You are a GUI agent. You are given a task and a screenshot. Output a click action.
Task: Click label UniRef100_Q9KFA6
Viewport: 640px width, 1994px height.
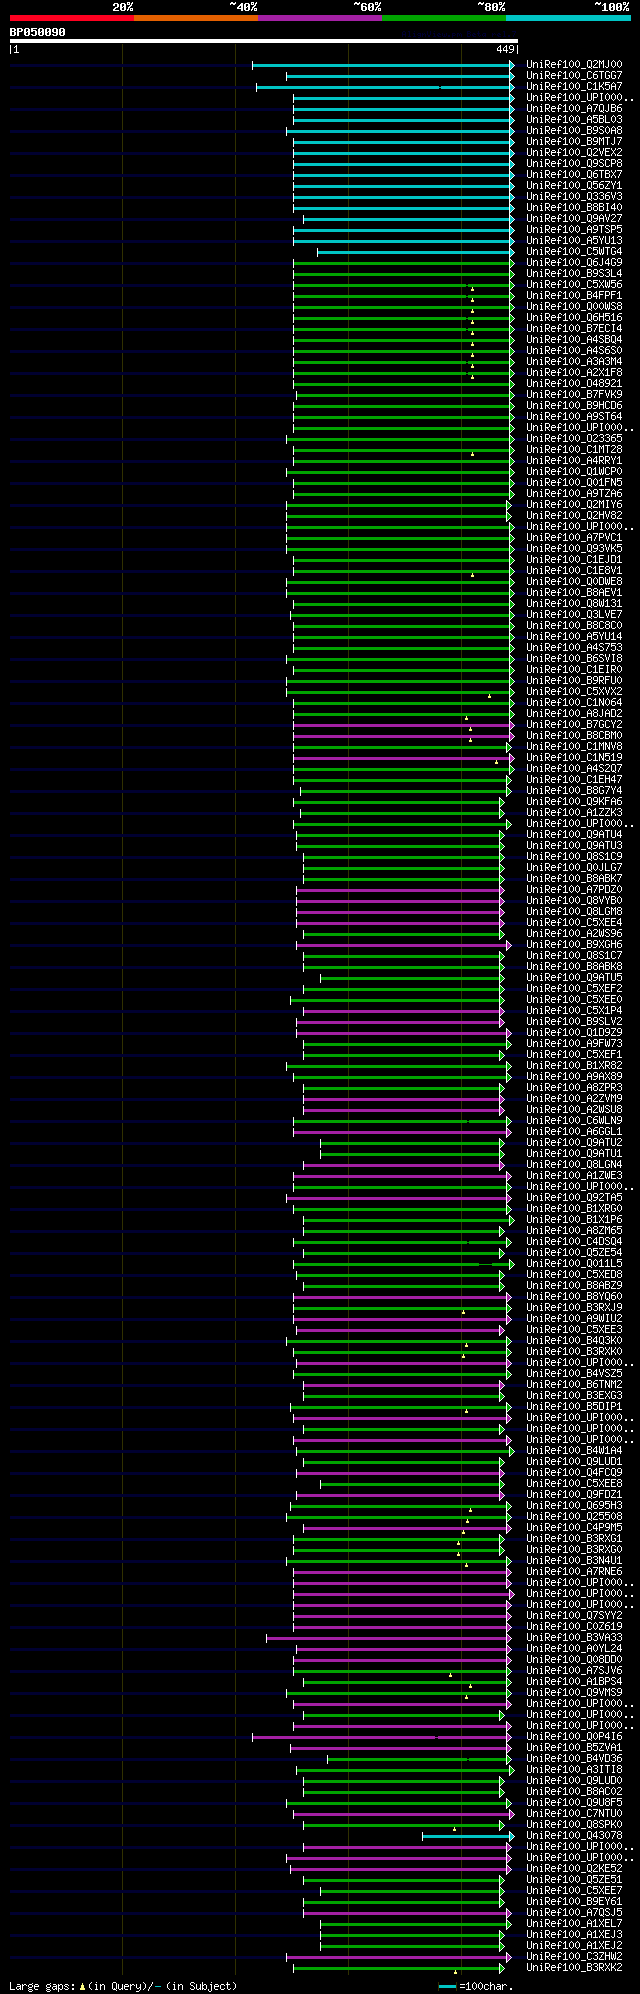click(x=574, y=801)
